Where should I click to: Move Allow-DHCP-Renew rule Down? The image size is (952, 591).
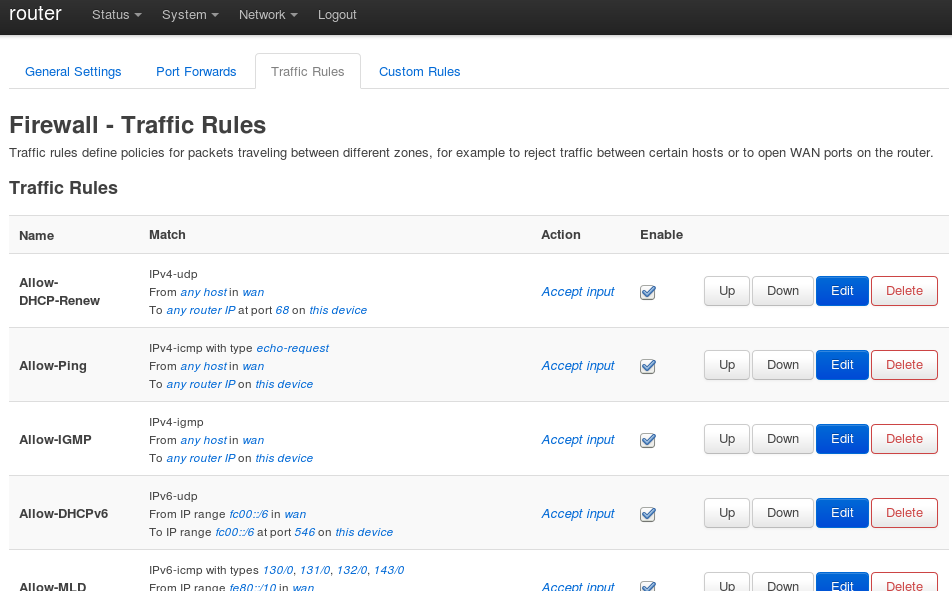(783, 291)
